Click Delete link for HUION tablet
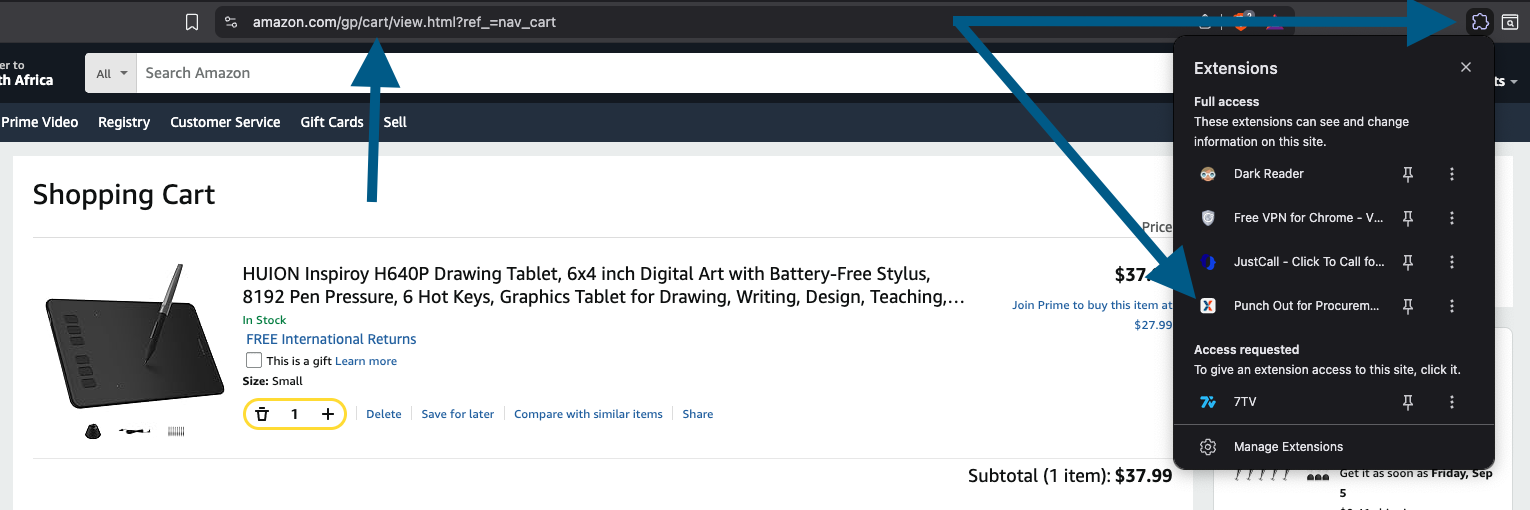The height and width of the screenshot is (510, 1530). [384, 414]
